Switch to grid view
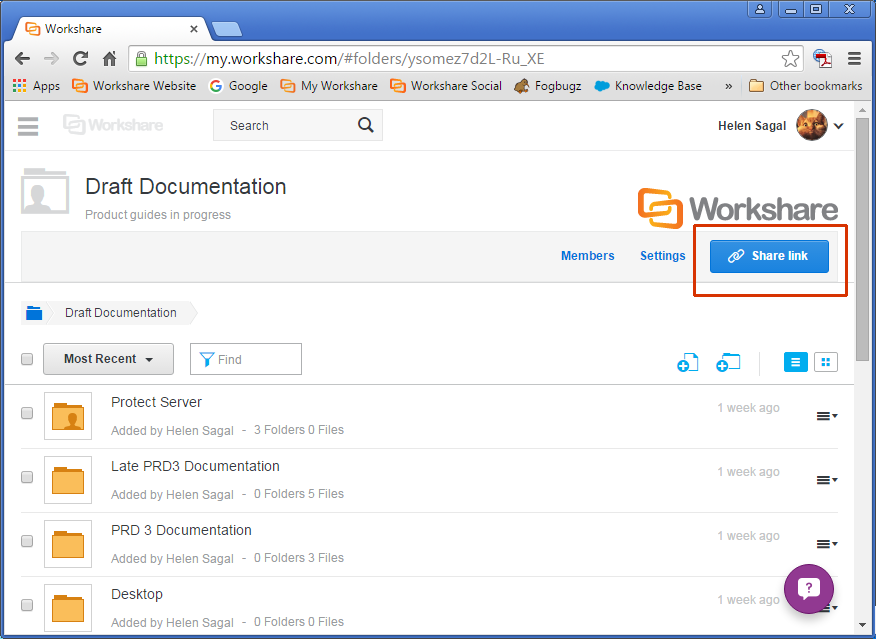Image resolution: width=876 pixels, height=639 pixels. 826,362
